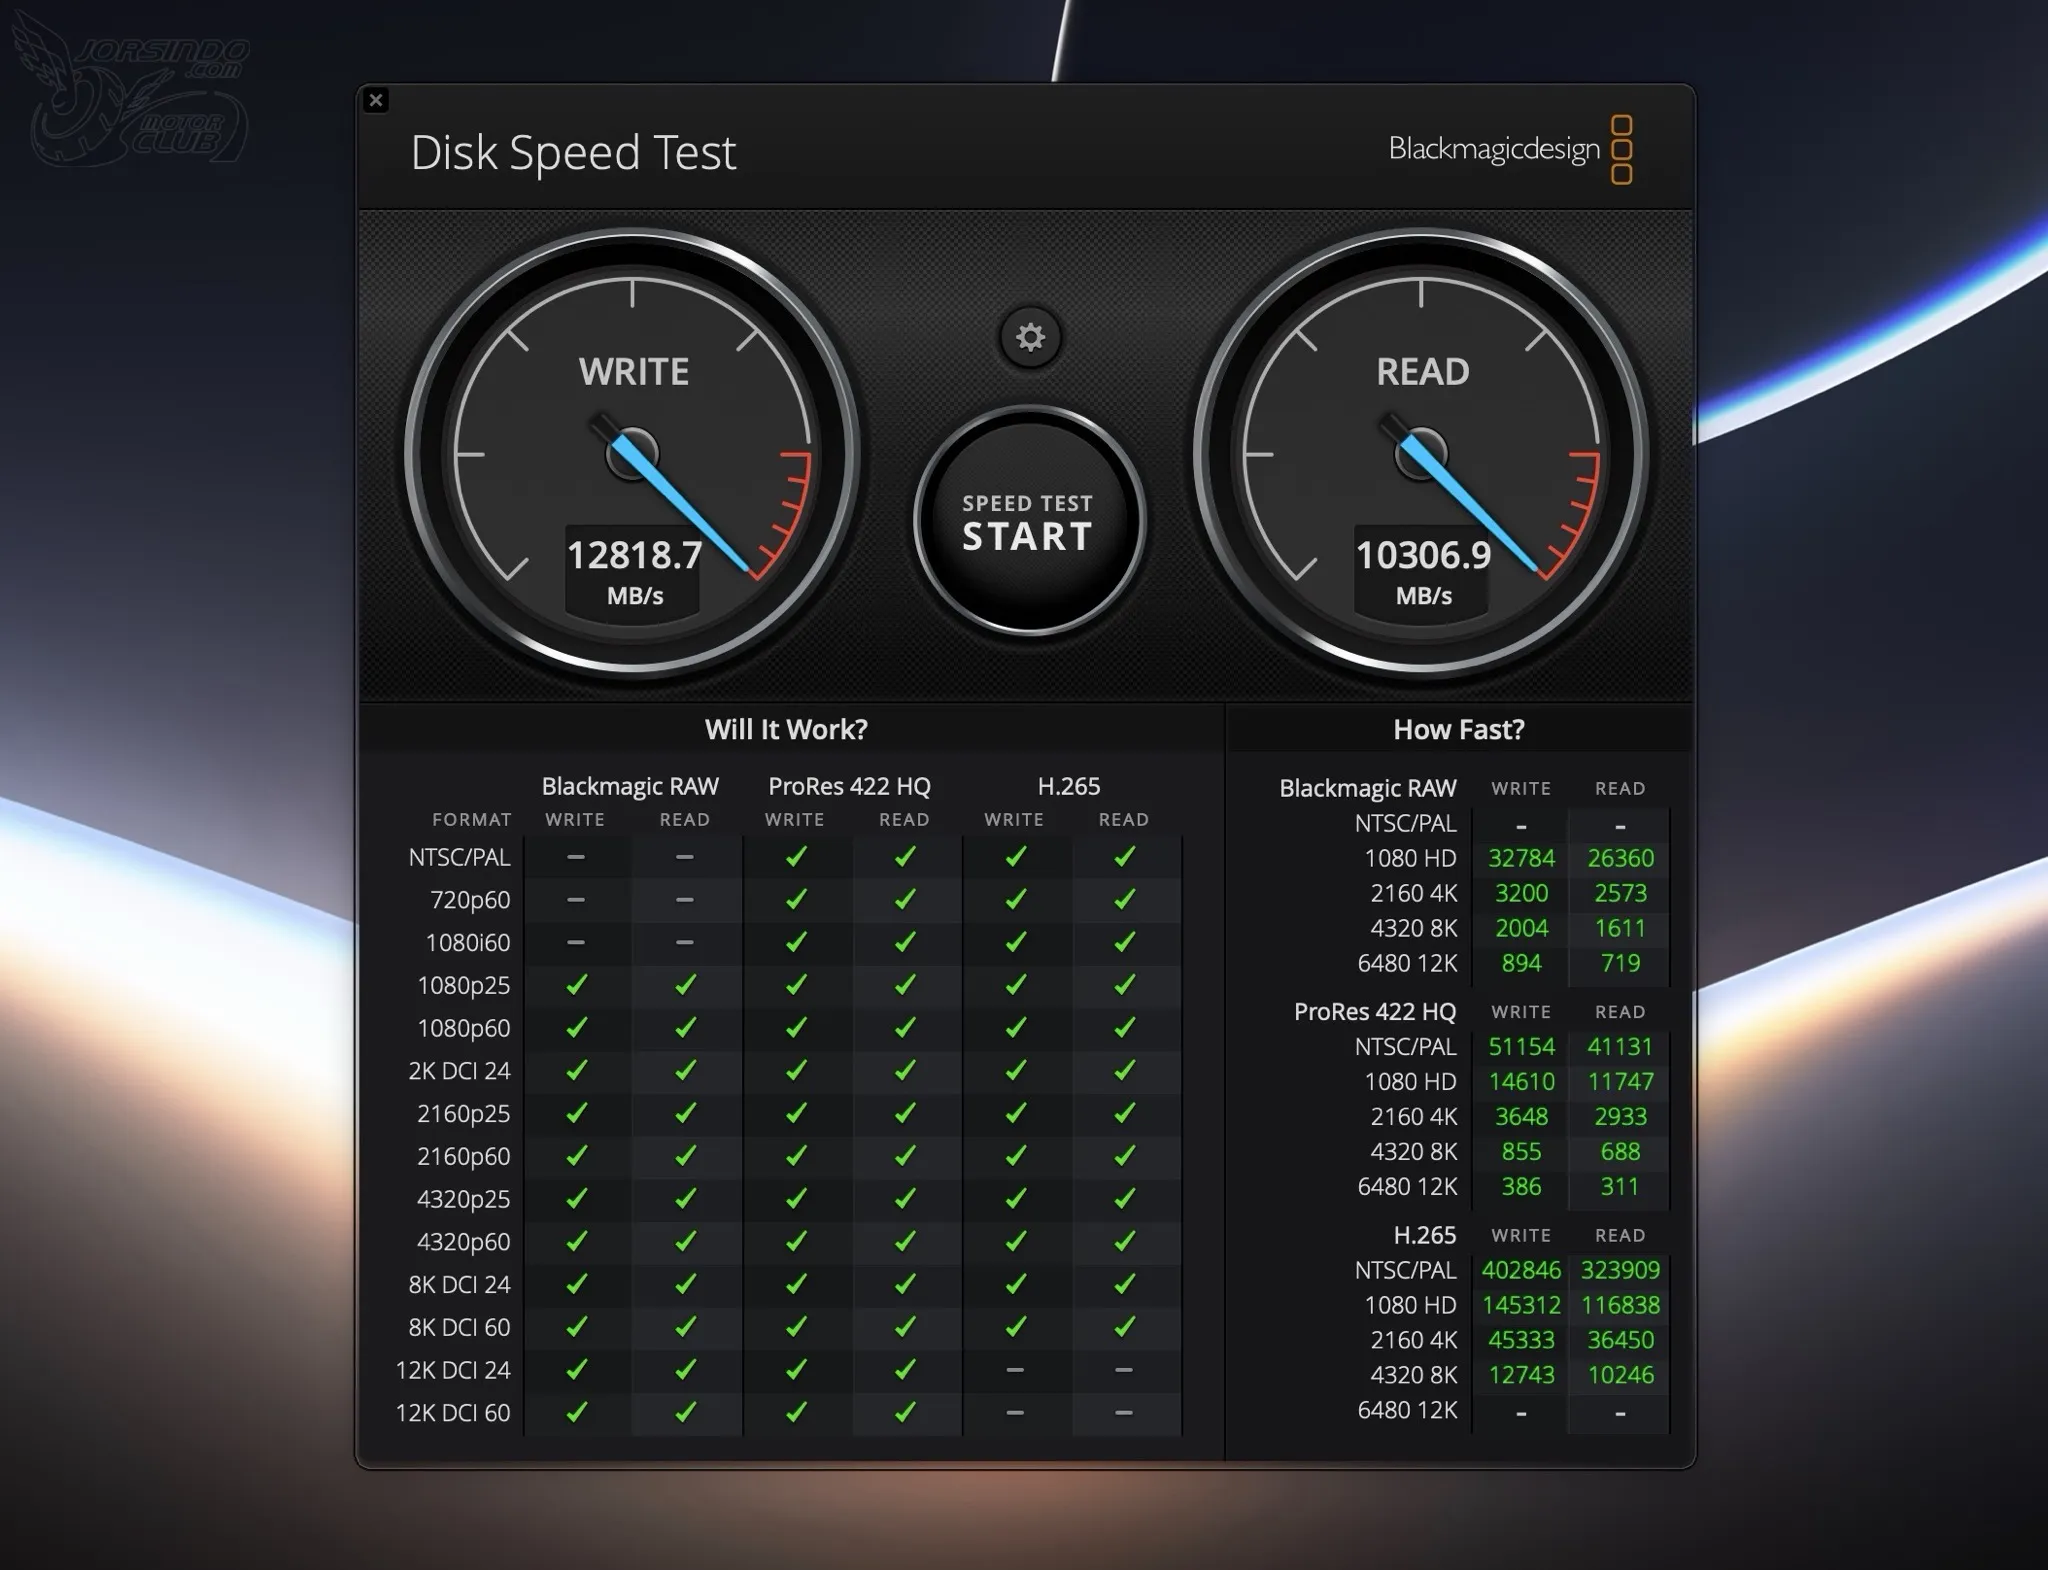Image resolution: width=2048 pixels, height=1570 pixels.
Task: Select the 12K DCI 60 format label
Action: click(x=453, y=1413)
